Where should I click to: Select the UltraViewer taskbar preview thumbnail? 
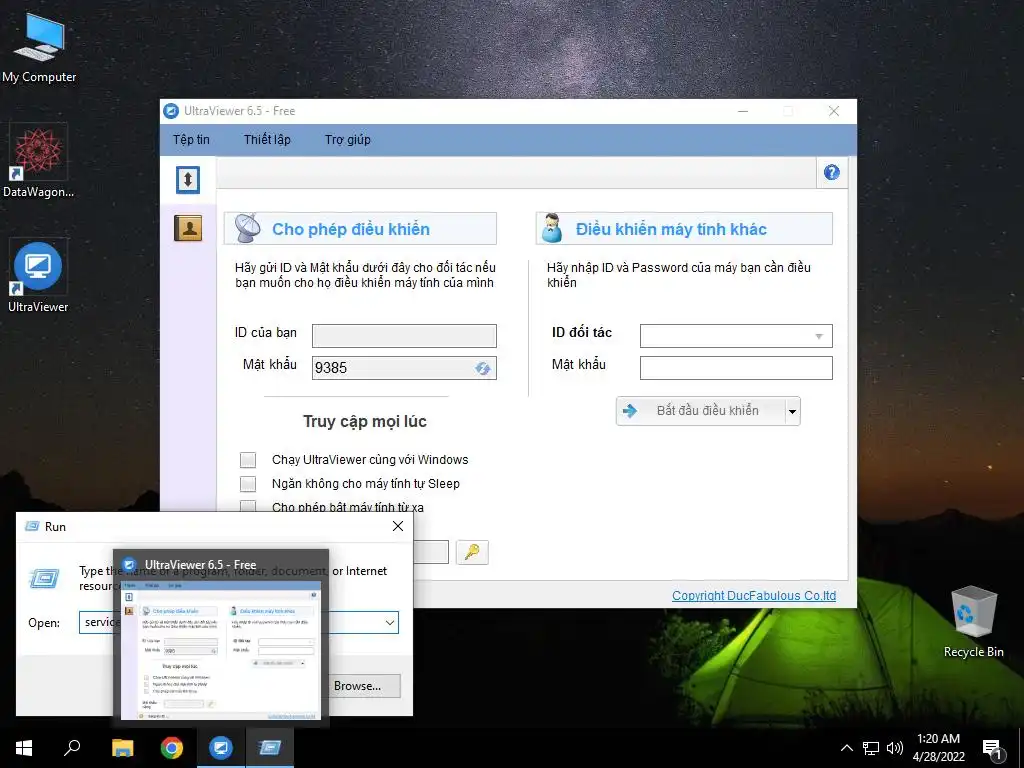coord(221,637)
